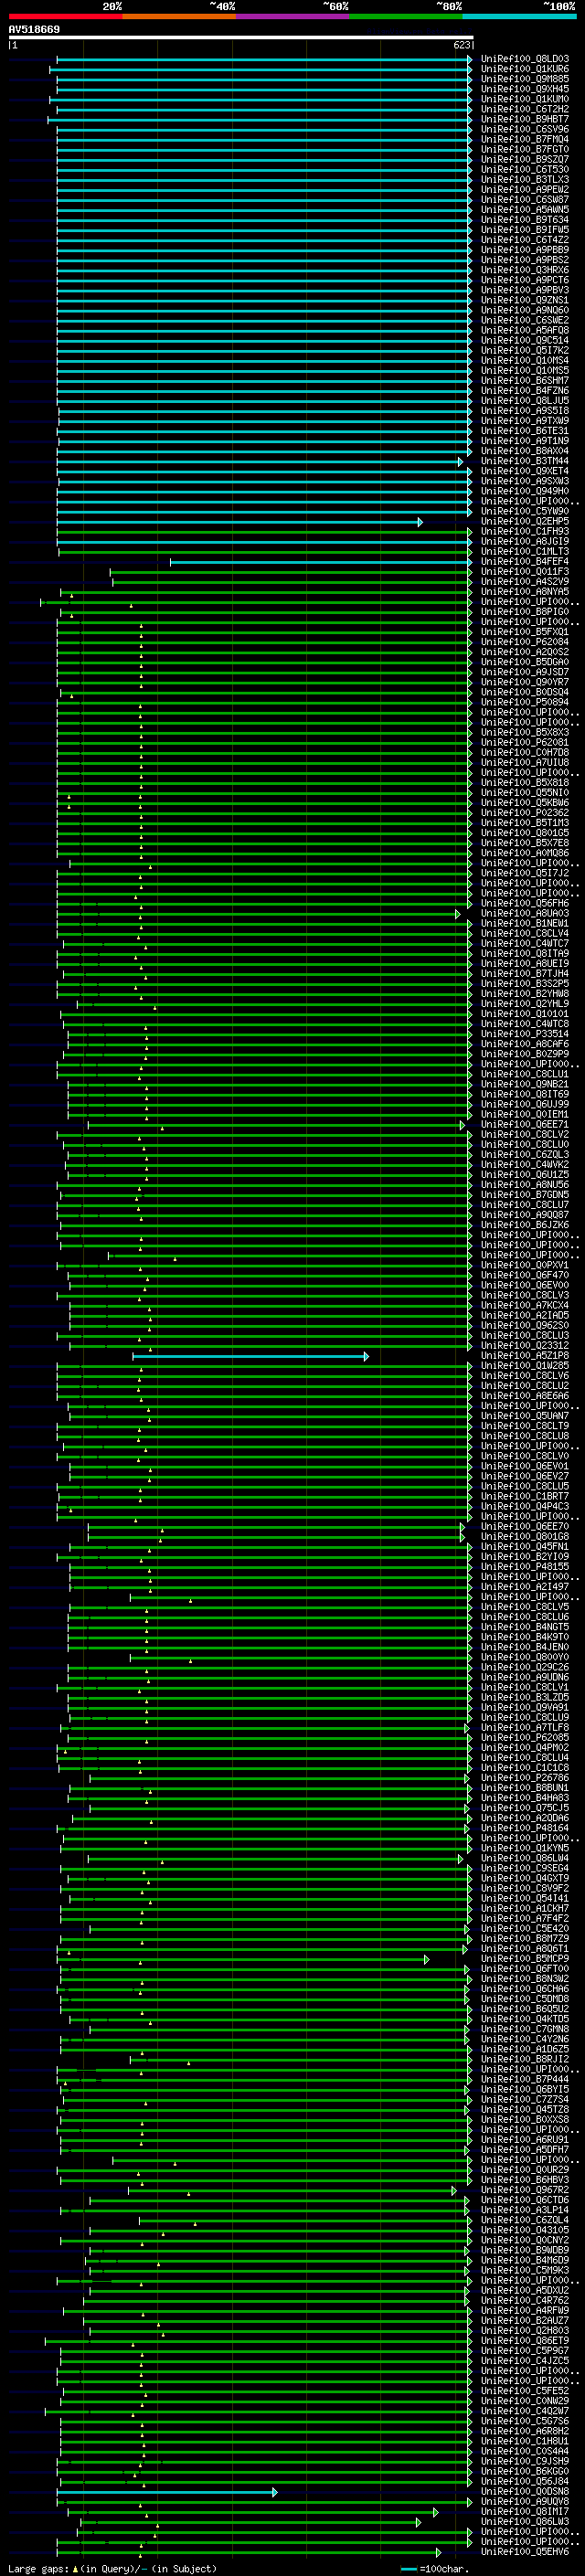Click hit label UniRef100_B3TLX3

pos(524,179)
